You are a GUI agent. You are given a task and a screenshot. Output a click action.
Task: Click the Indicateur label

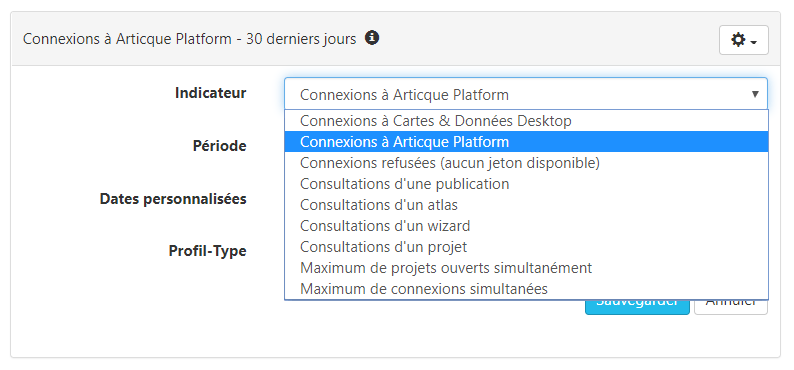(x=211, y=93)
